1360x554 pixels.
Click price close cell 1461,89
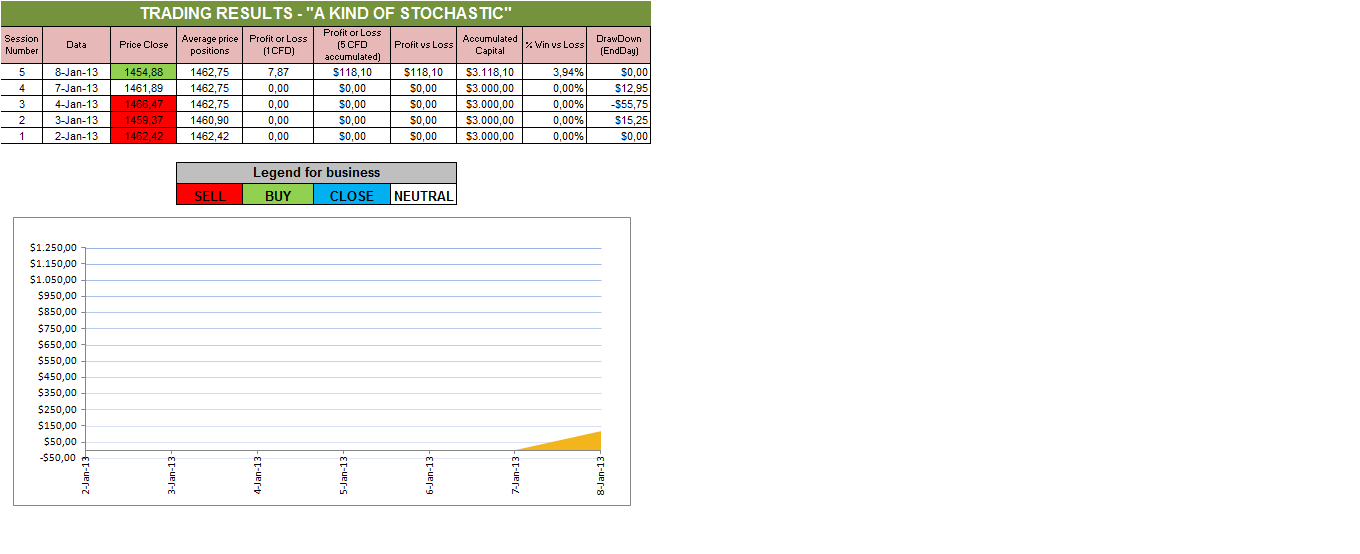tap(144, 88)
